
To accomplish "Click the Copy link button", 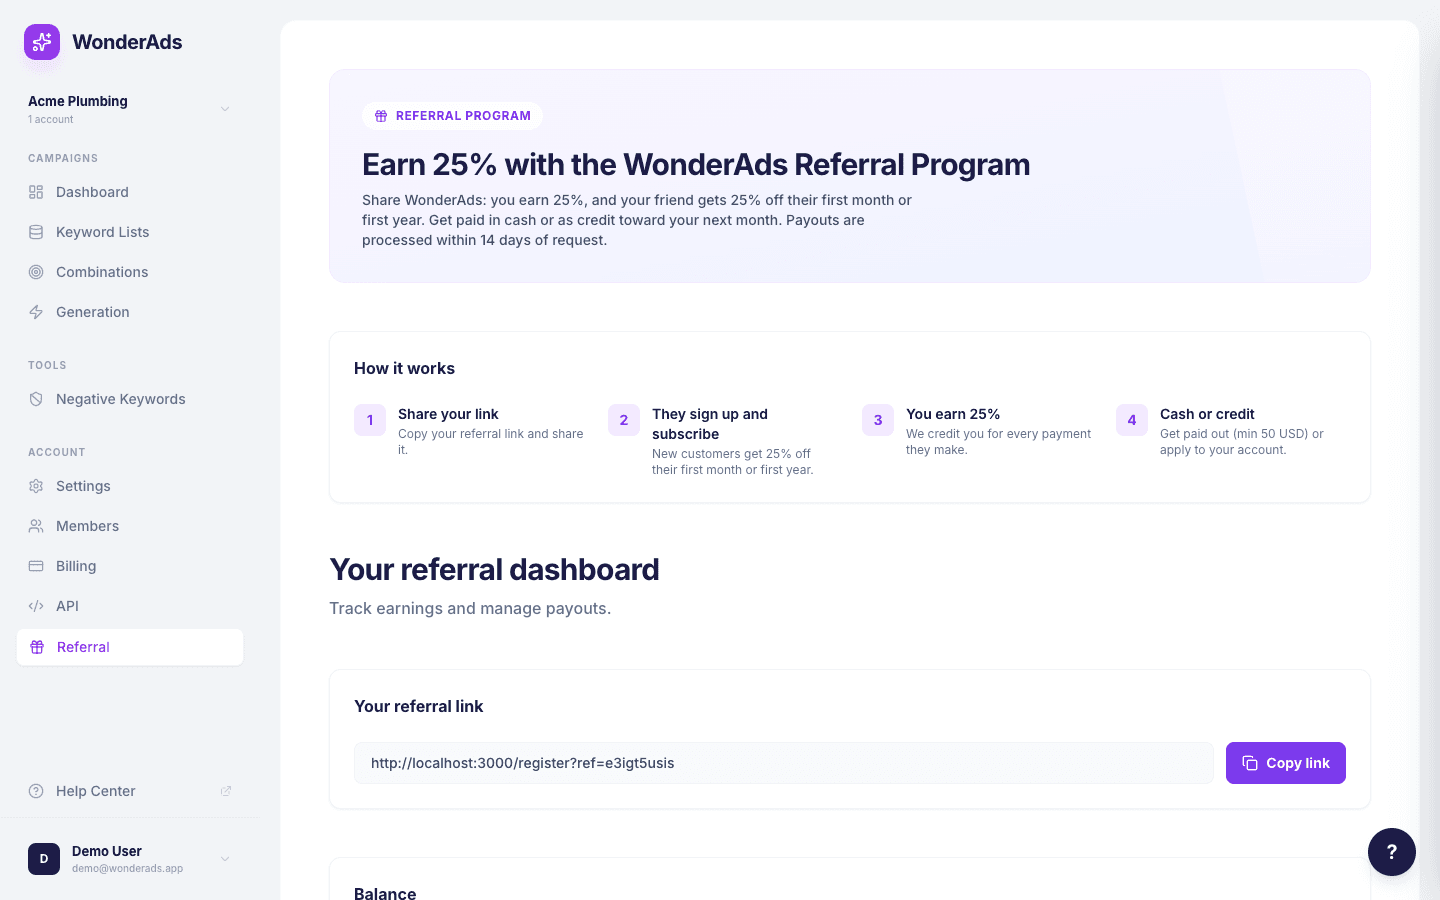I will tap(1285, 763).
